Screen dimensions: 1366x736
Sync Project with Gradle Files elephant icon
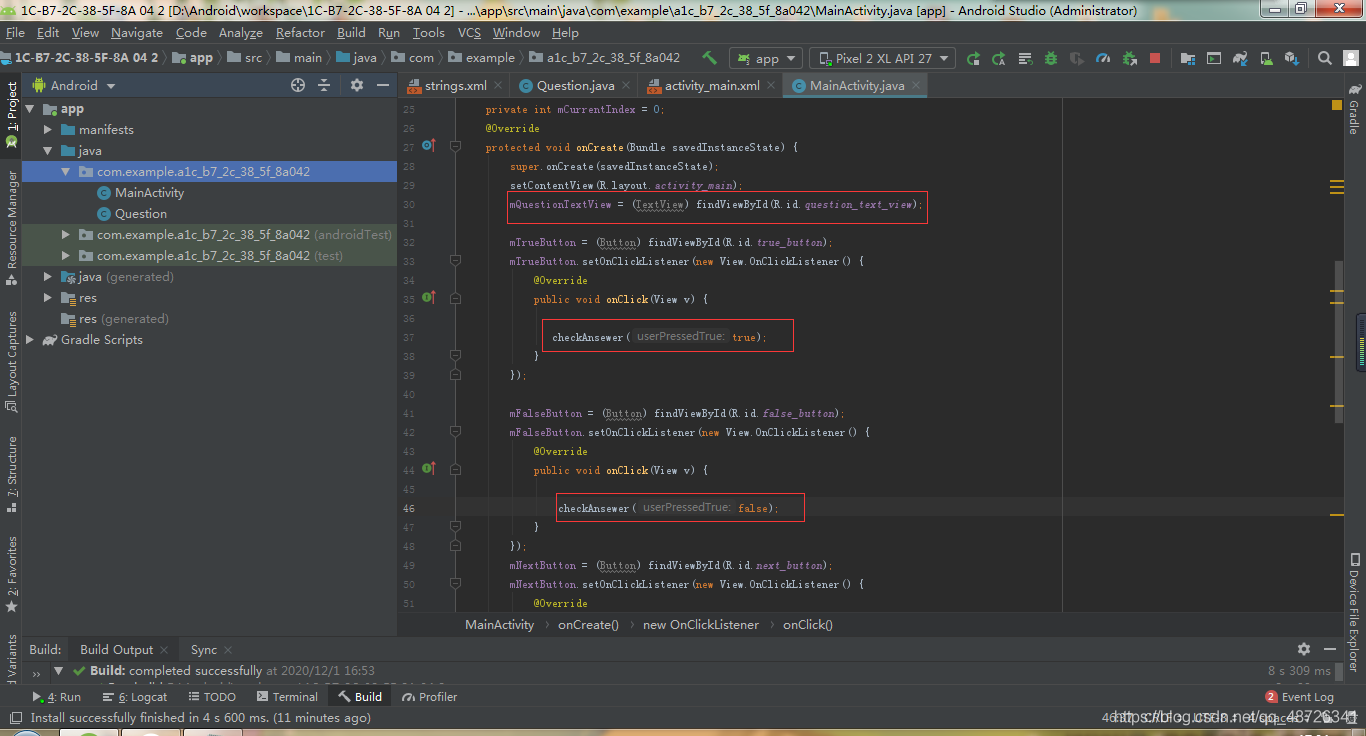point(1240,58)
